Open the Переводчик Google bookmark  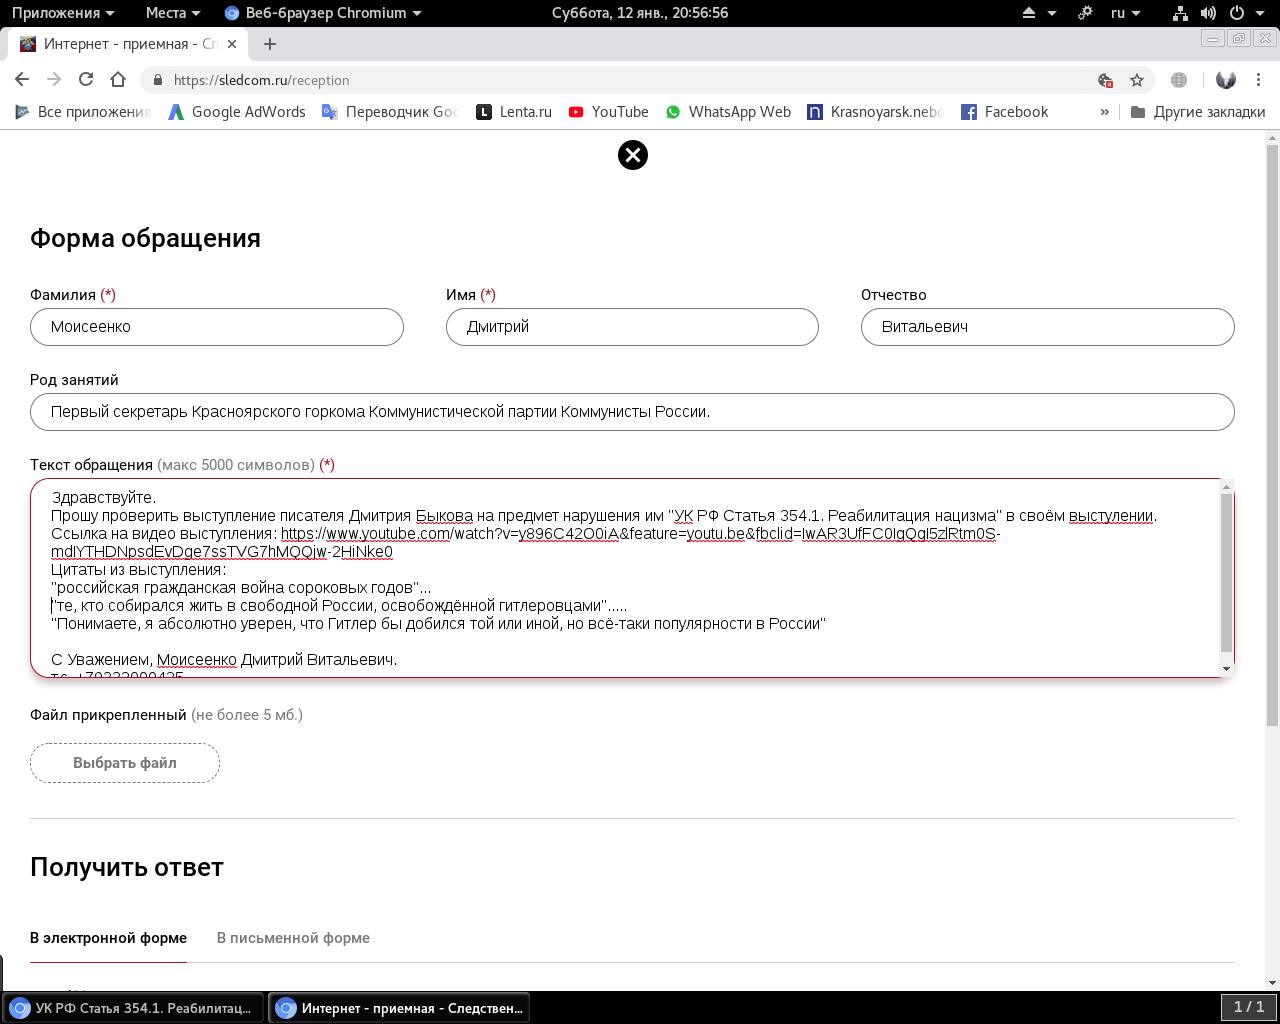[x=390, y=112]
